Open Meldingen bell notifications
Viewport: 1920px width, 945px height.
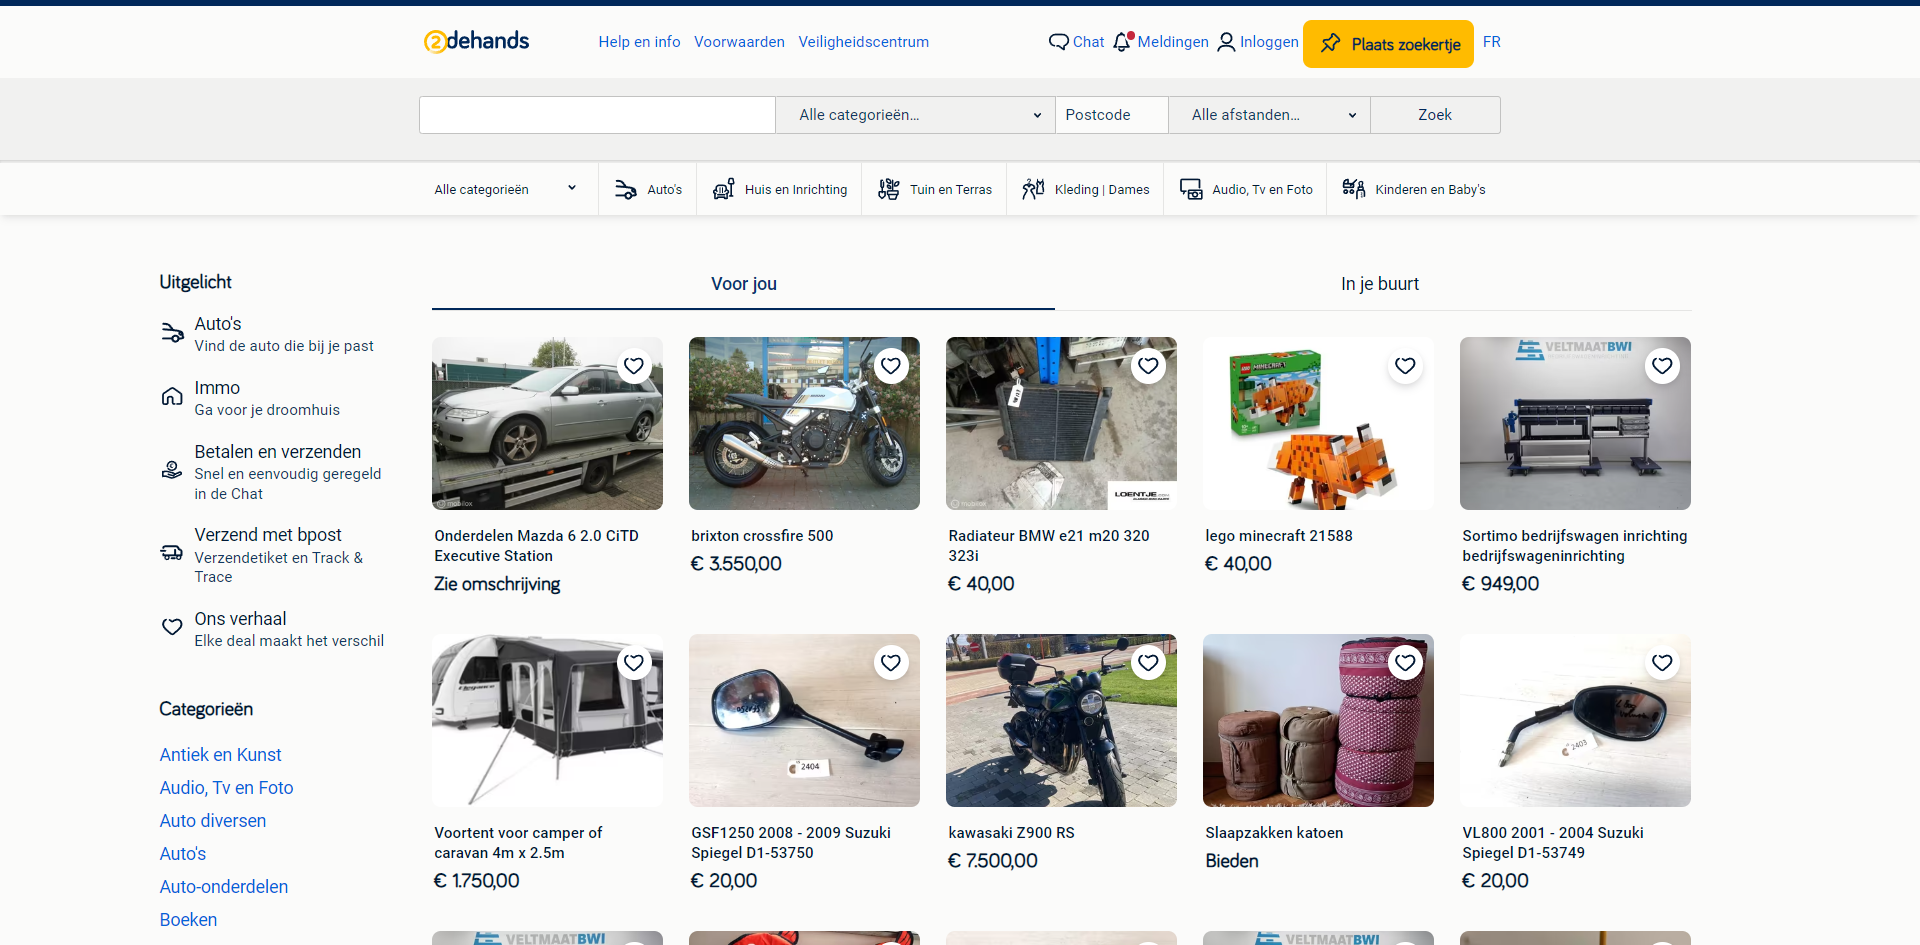1122,42
